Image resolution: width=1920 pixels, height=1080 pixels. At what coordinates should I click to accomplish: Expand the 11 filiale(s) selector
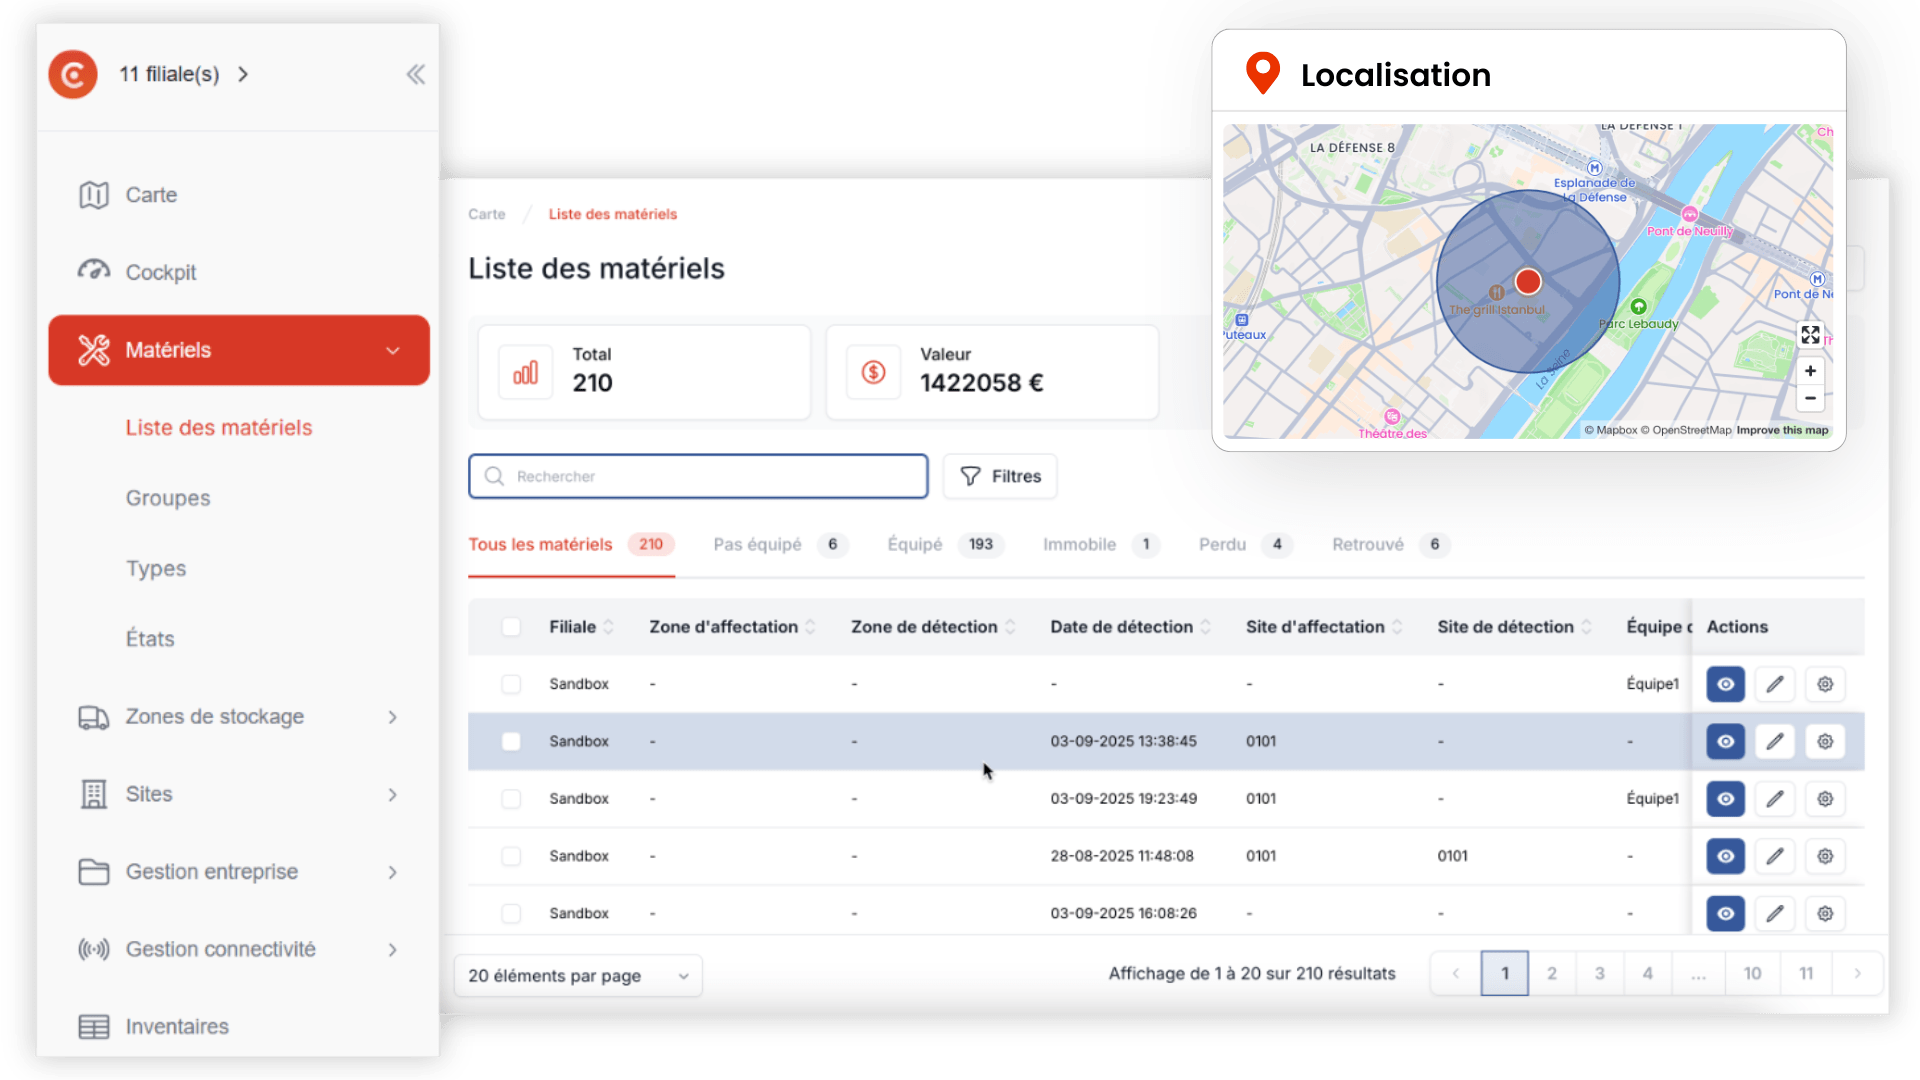(184, 74)
